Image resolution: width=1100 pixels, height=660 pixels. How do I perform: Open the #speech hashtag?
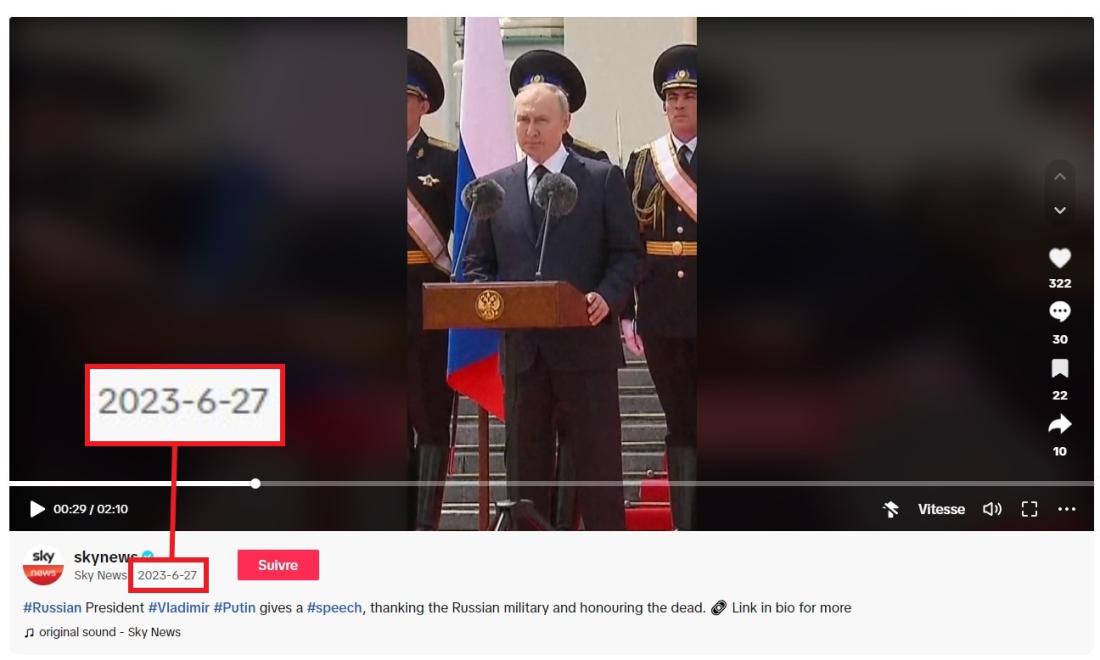[335, 607]
